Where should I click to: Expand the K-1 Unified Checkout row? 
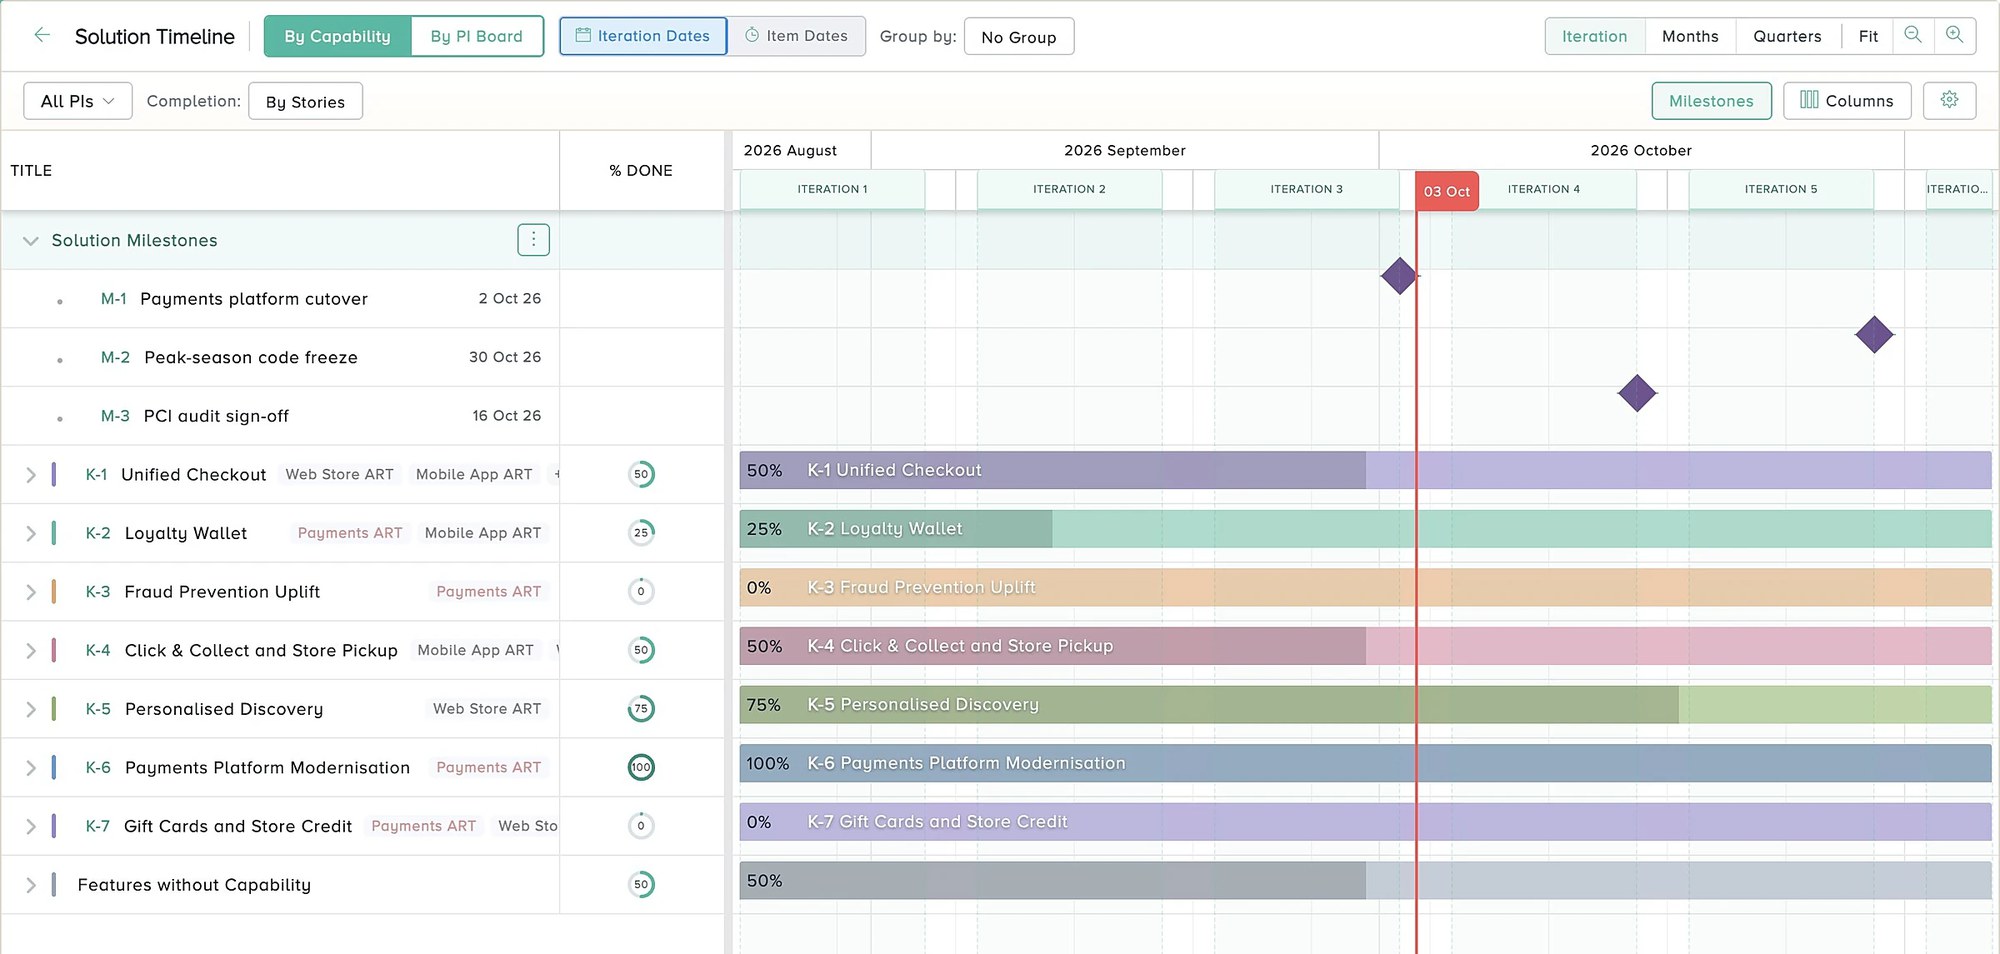[31, 475]
